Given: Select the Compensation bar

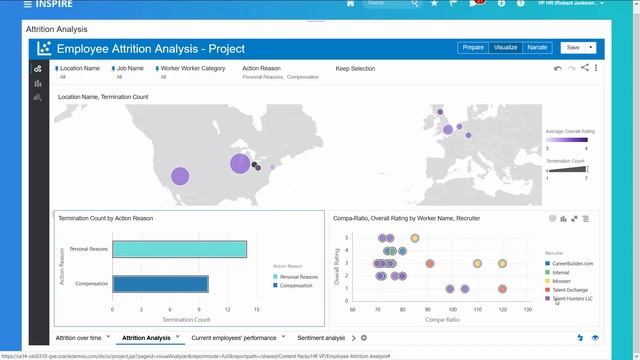Looking at the screenshot, I should 160,284.
